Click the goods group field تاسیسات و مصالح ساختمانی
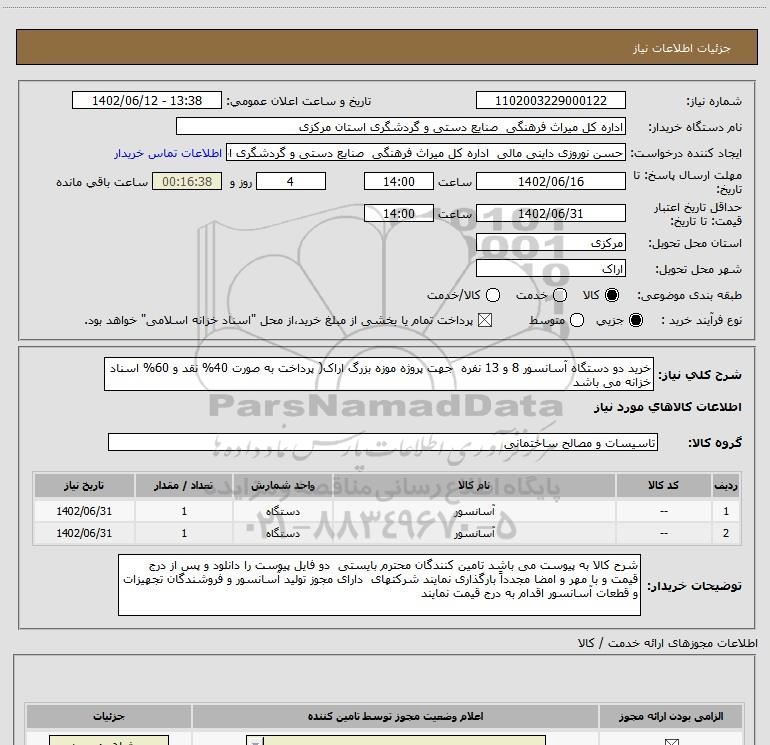The height and width of the screenshot is (745, 770). (x=383, y=442)
